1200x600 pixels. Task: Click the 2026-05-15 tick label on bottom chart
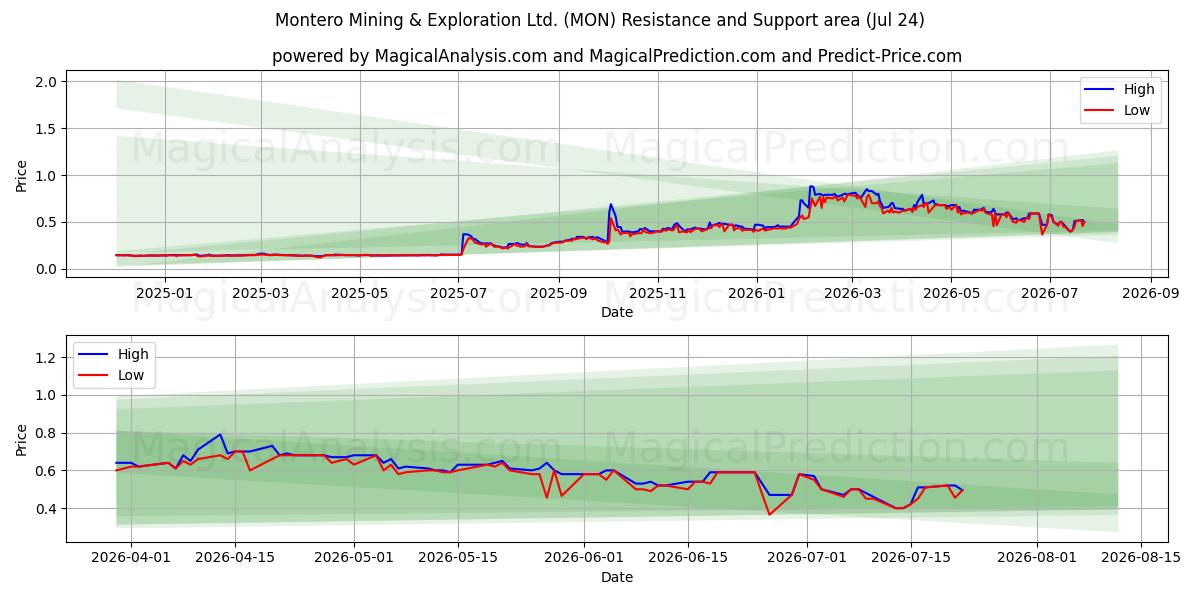[x=458, y=558]
